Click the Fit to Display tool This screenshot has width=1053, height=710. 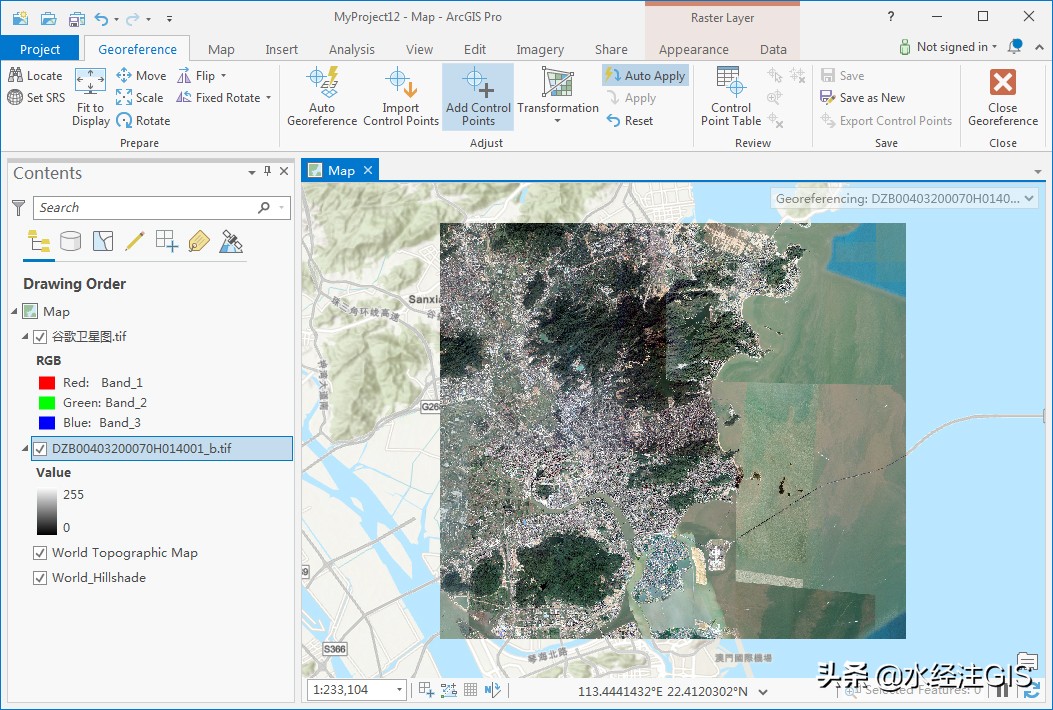[x=91, y=97]
